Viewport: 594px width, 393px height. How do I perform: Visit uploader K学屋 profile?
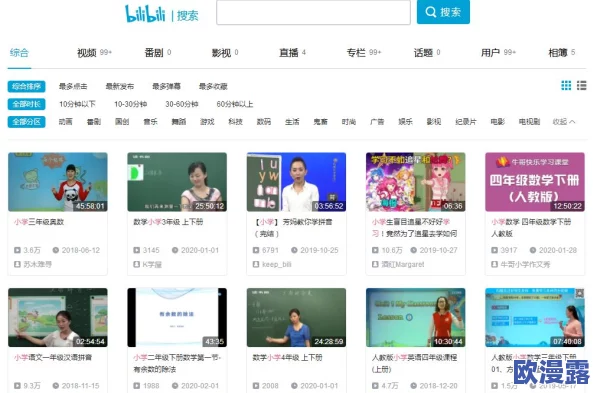[152, 264]
